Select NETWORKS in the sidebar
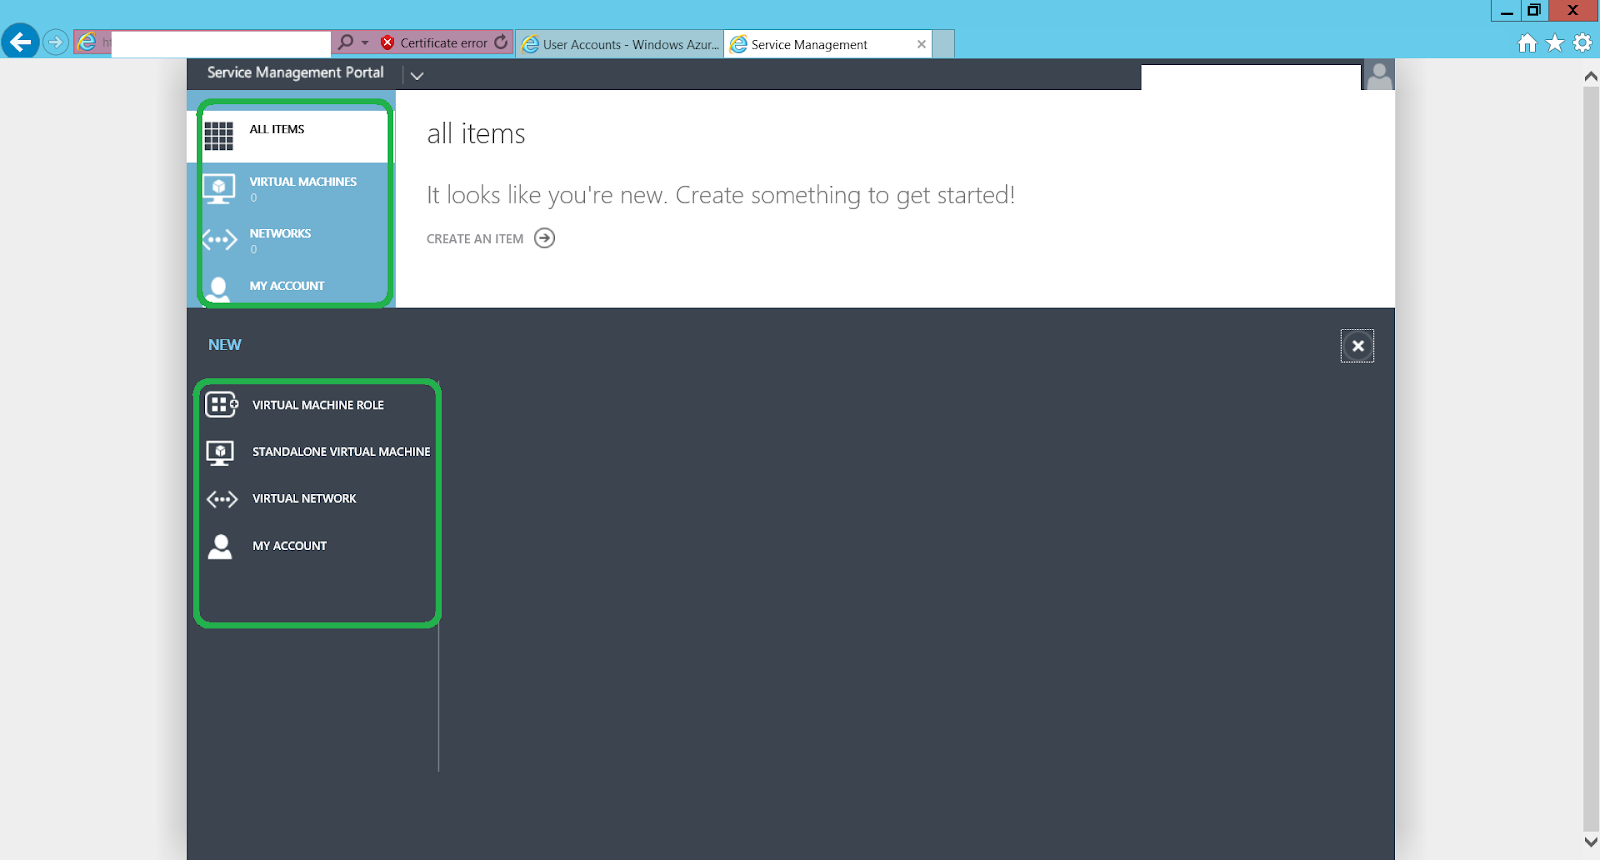Screen dimensions: 1600x860 (291, 240)
